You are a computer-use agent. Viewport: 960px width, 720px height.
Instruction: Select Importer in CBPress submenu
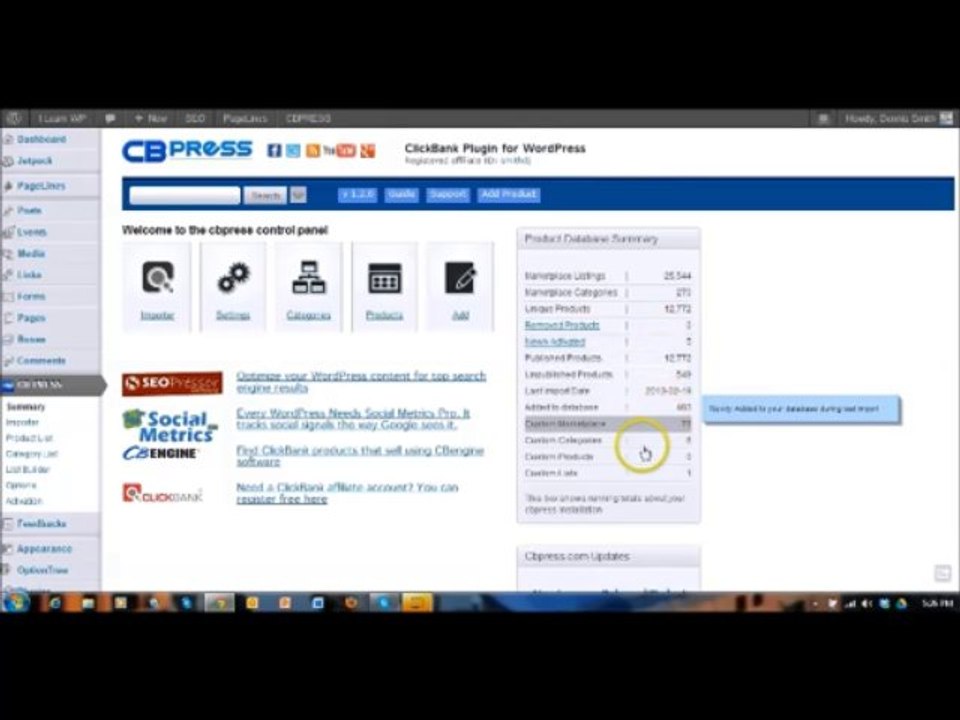coord(23,422)
